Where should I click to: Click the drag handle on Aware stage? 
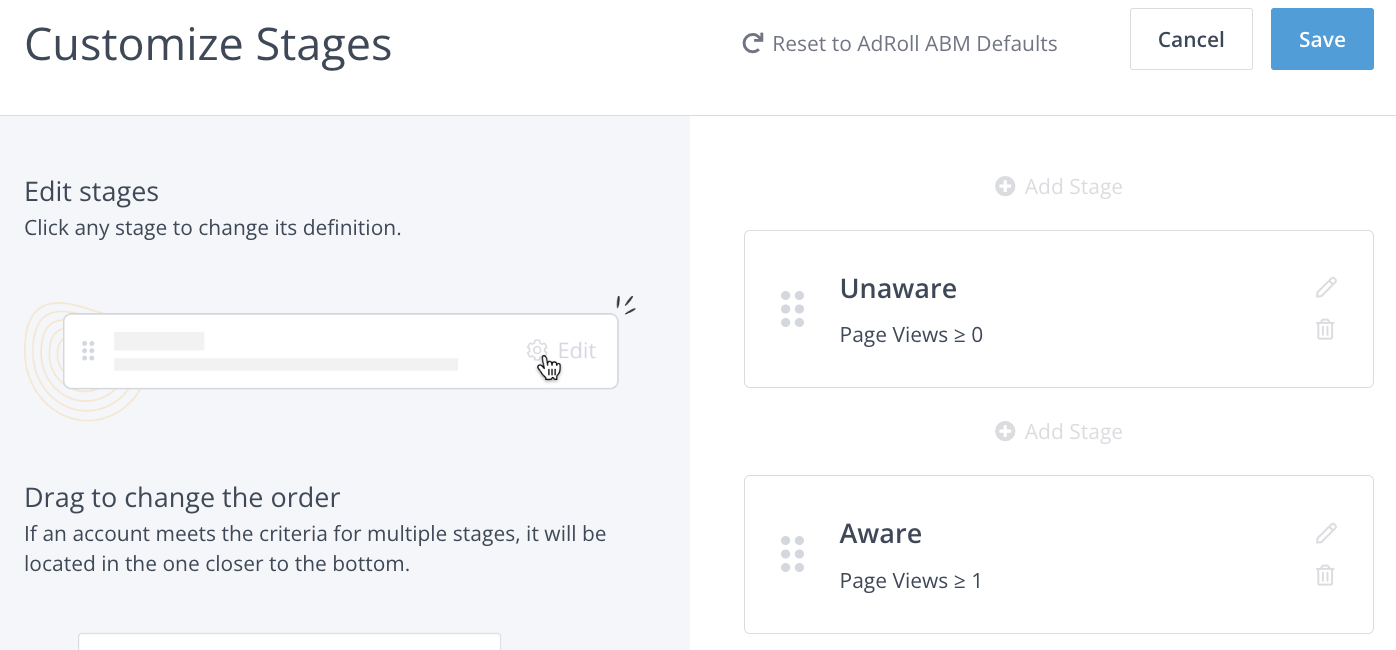point(792,554)
